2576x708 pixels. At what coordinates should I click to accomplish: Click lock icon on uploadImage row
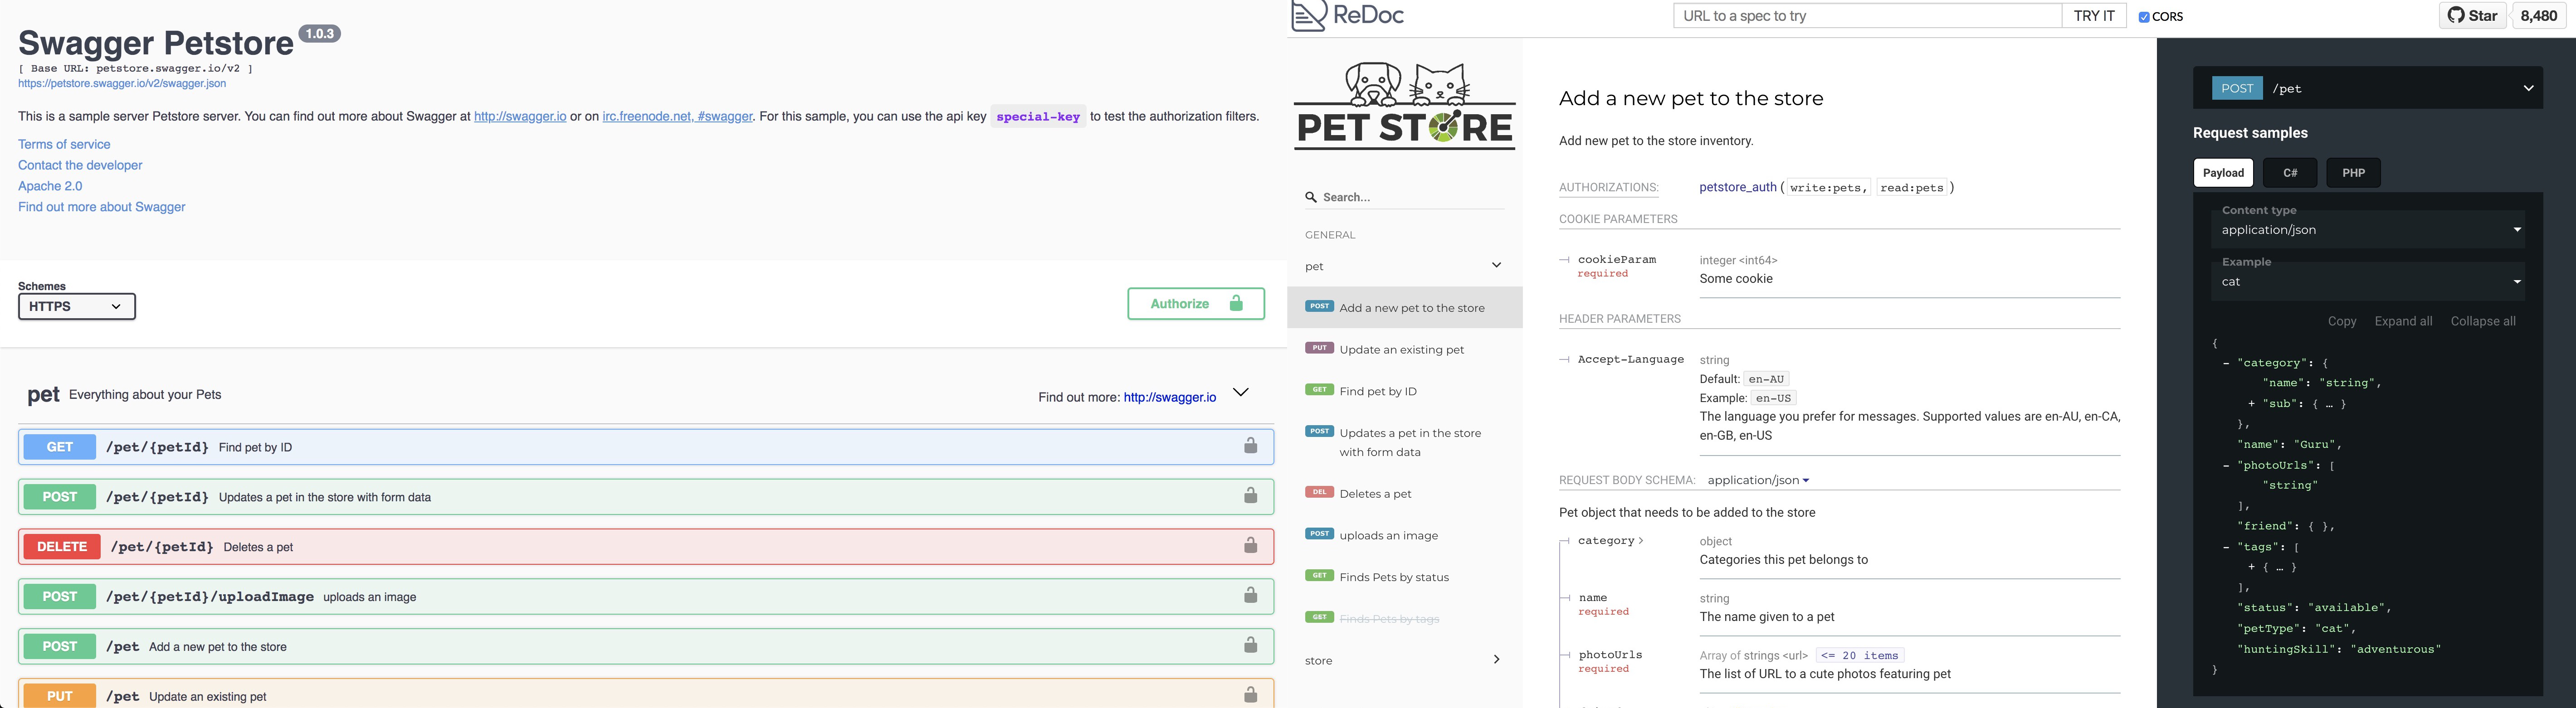1250,596
